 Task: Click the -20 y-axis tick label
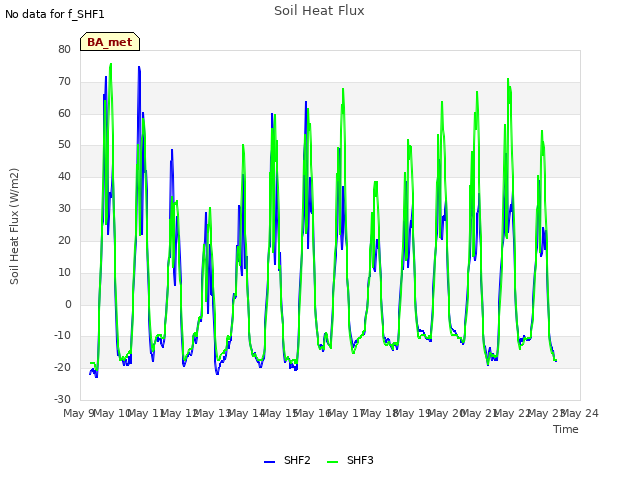(x=62, y=367)
